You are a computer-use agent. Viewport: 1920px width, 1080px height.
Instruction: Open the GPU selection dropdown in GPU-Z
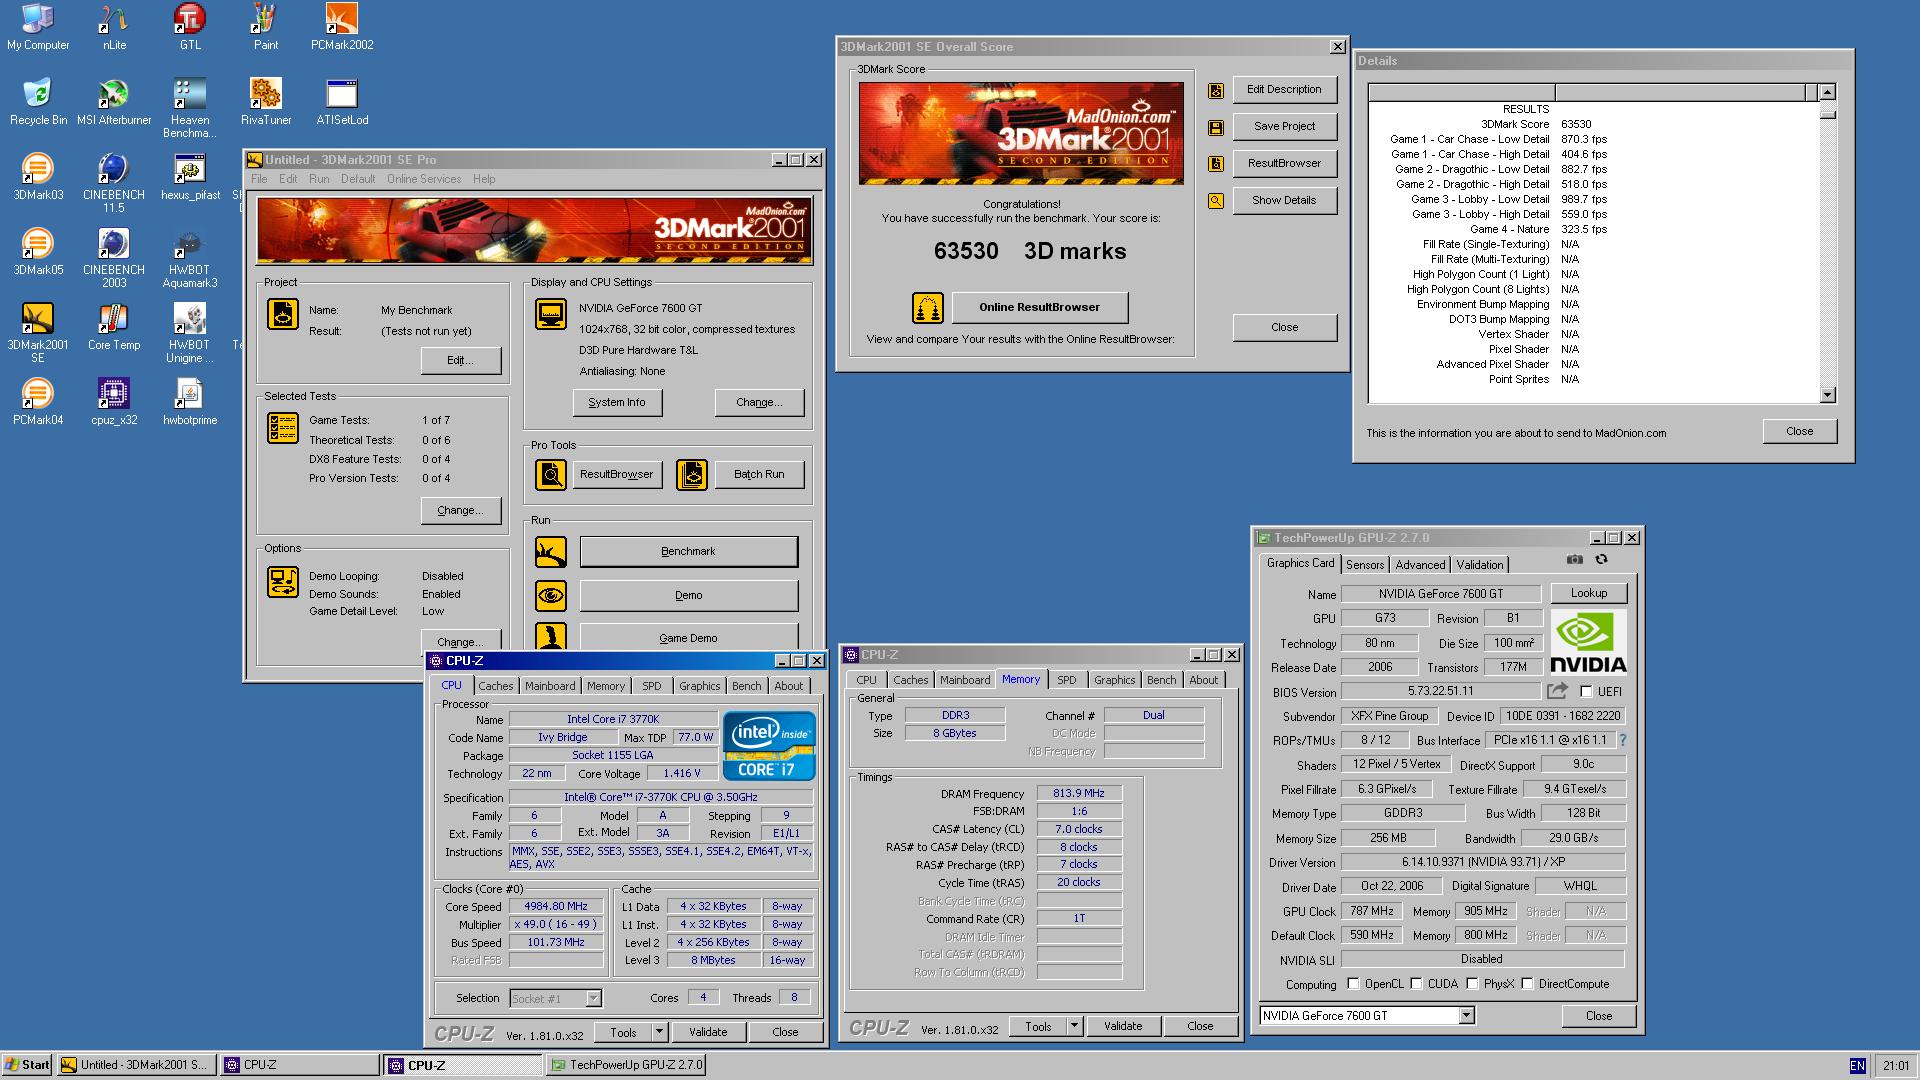pyautogui.click(x=1466, y=1016)
